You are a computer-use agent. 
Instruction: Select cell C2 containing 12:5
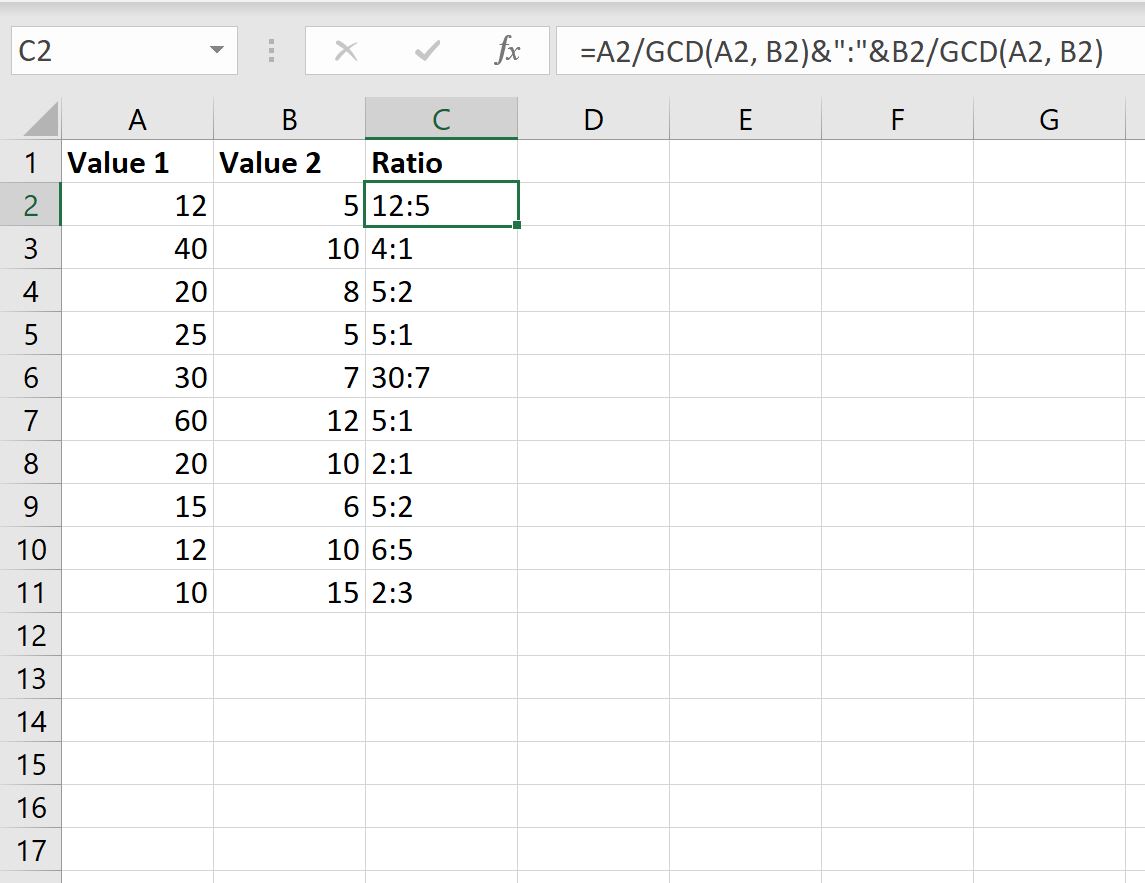441,205
